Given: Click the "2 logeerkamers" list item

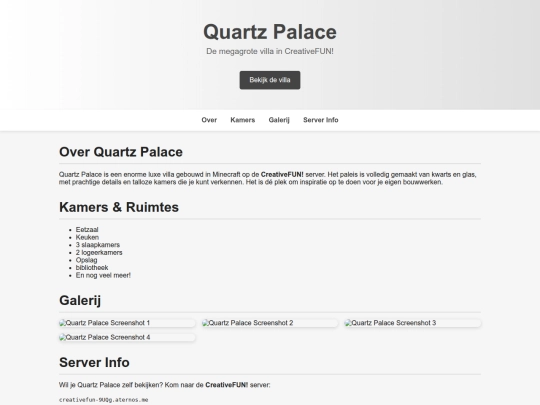Looking at the screenshot, I should pyautogui.click(x=99, y=252).
